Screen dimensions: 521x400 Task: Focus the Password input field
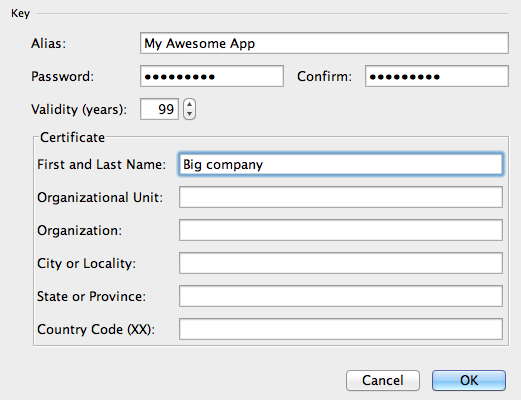click(212, 76)
